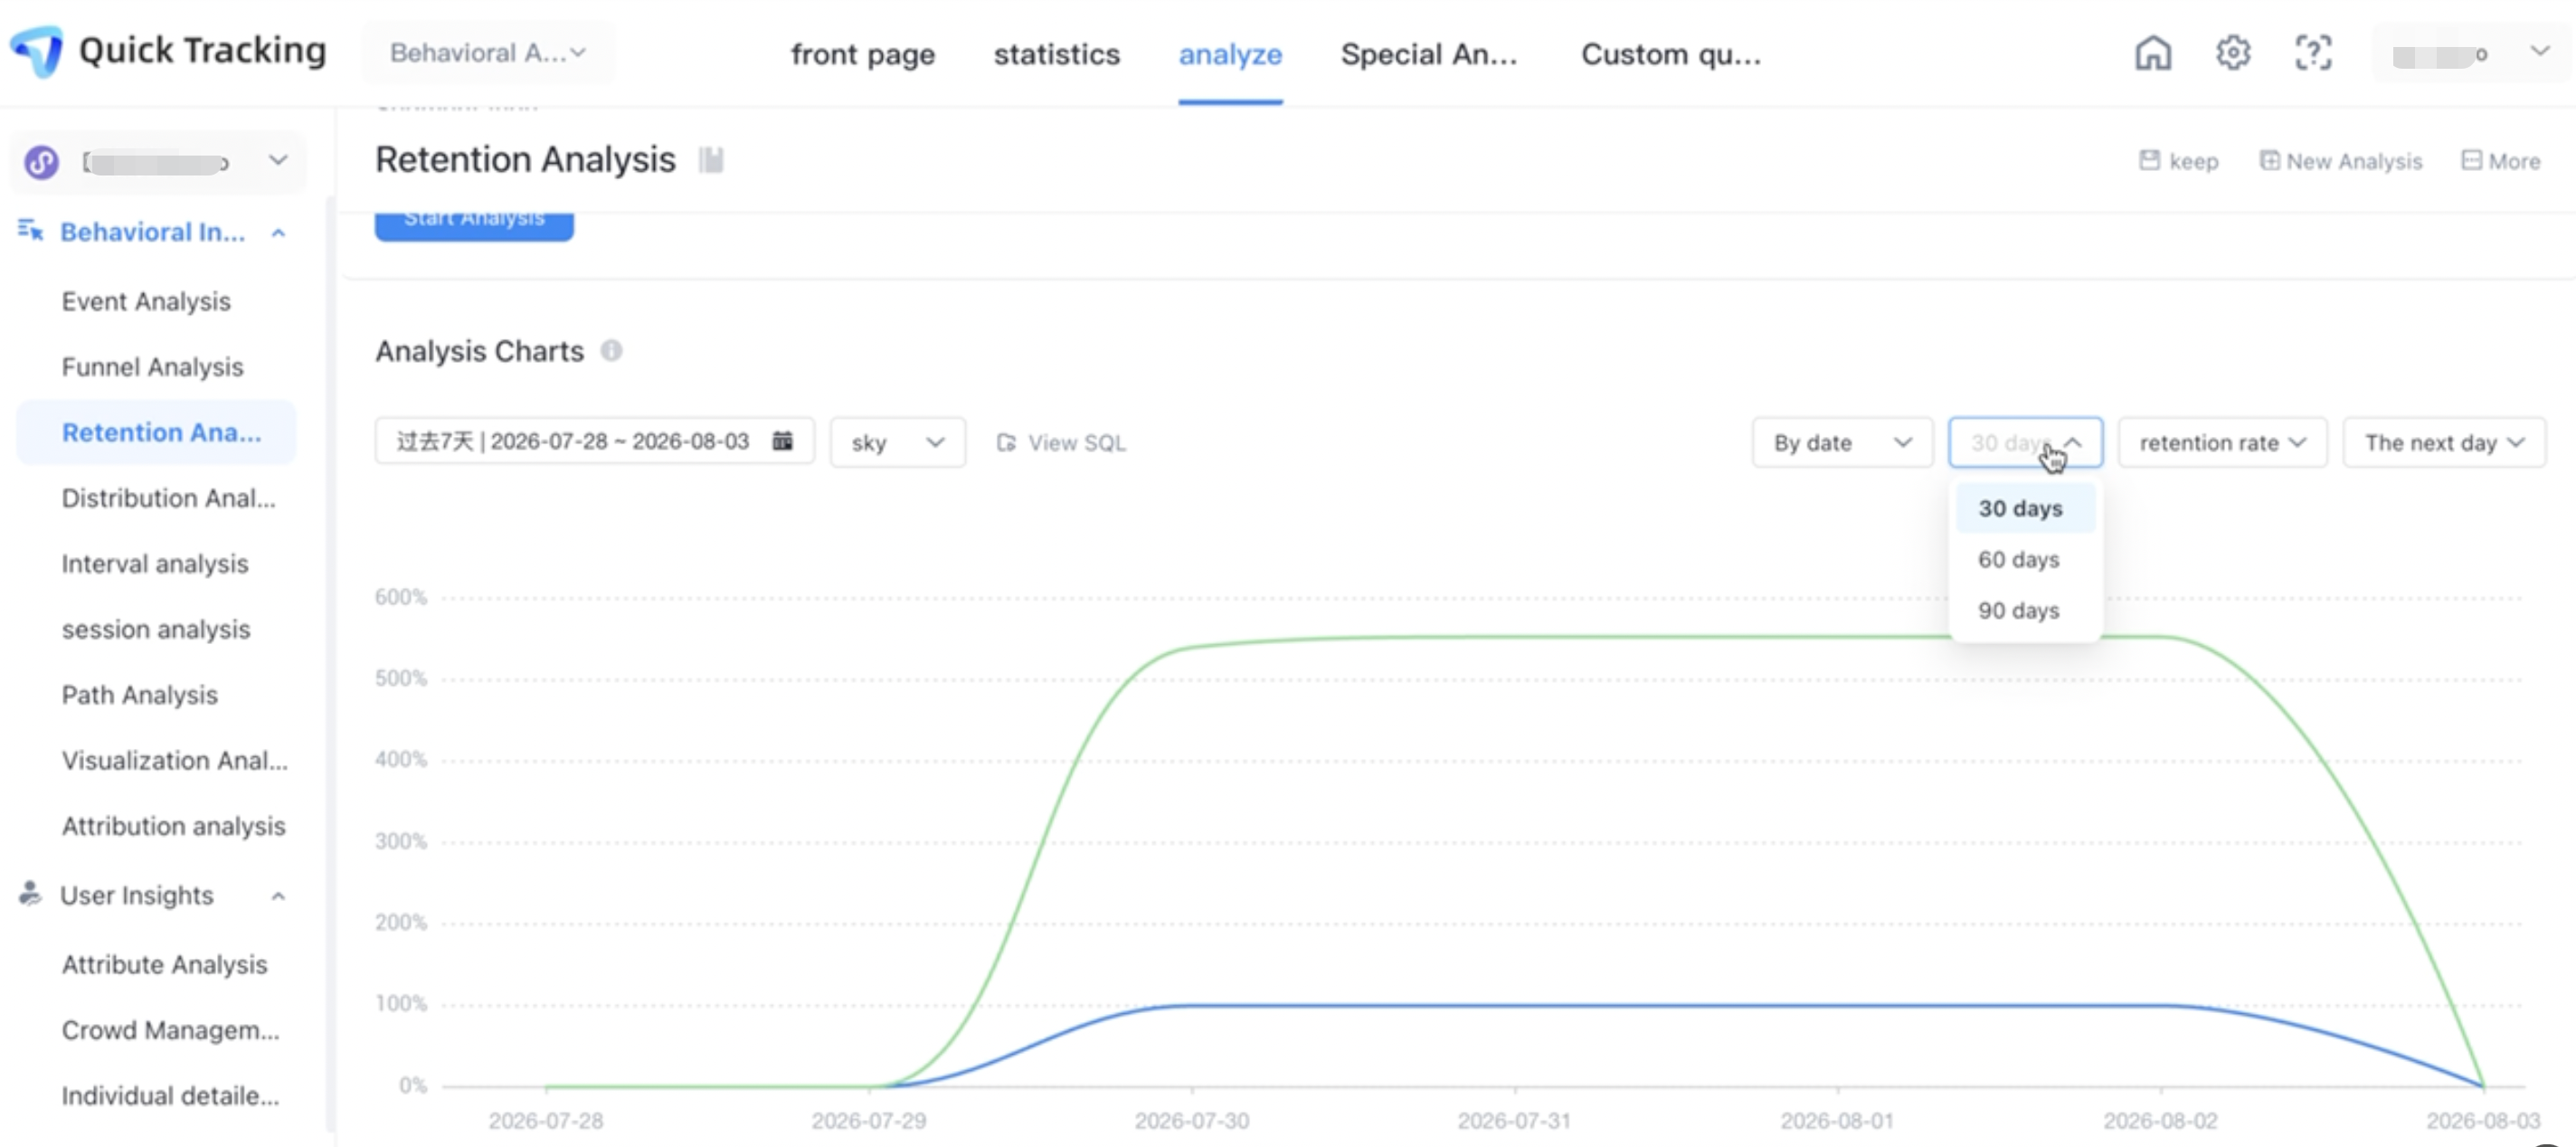Image resolution: width=2576 pixels, height=1147 pixels.
Task: Go to home via house icon
Action: [x=2153, y=53]
